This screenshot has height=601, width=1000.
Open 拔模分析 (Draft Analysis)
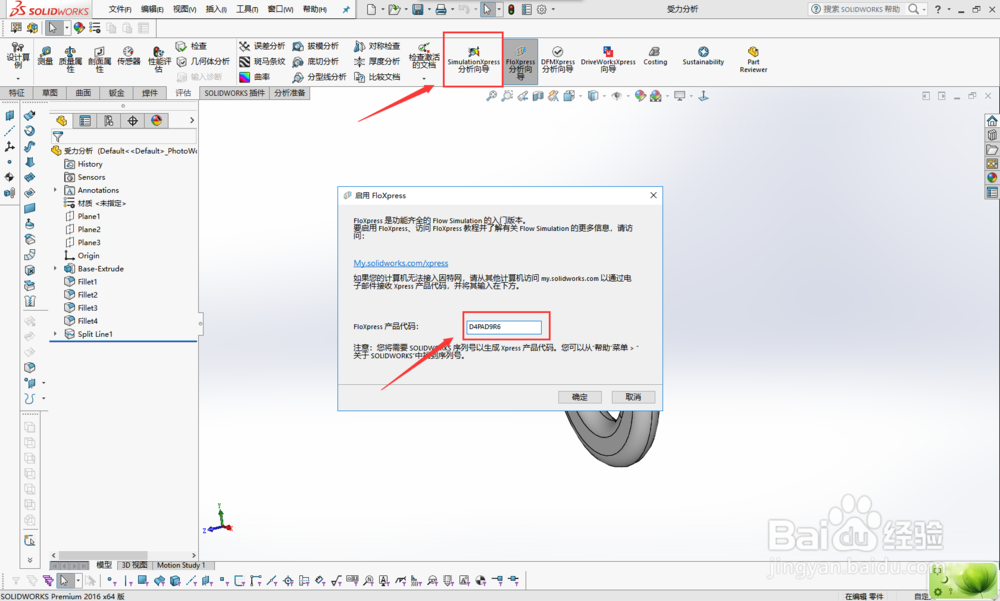(316, 46)
